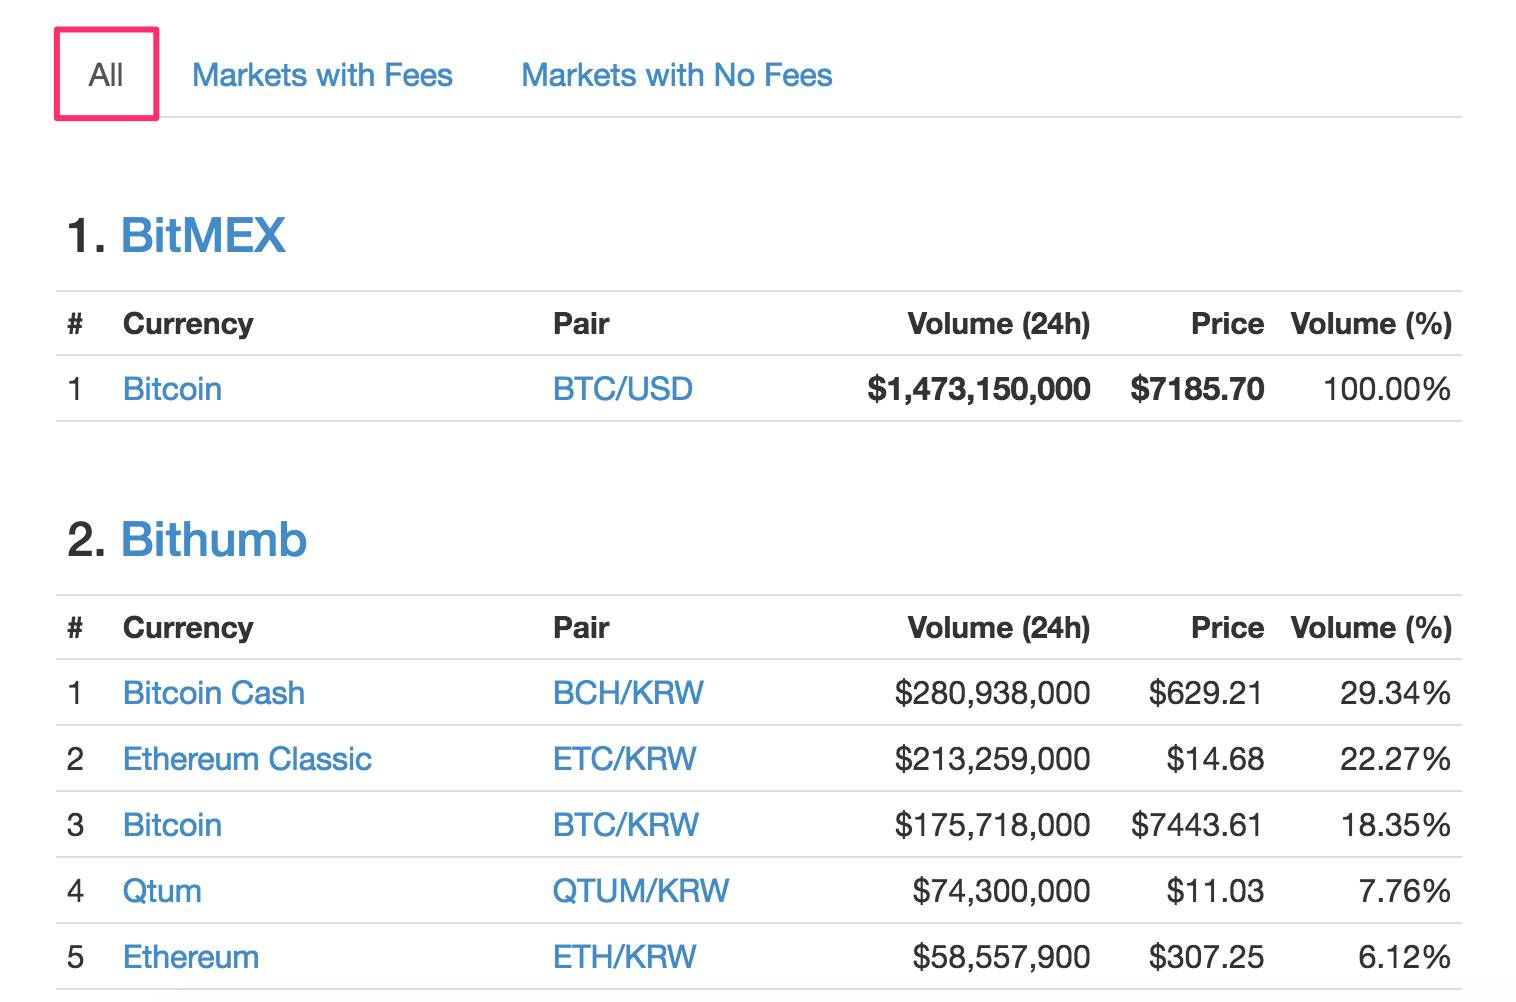The width and height of the screenshot is (1516, 1002).
Task: Select the All tab
Action: tap(106, 75)
